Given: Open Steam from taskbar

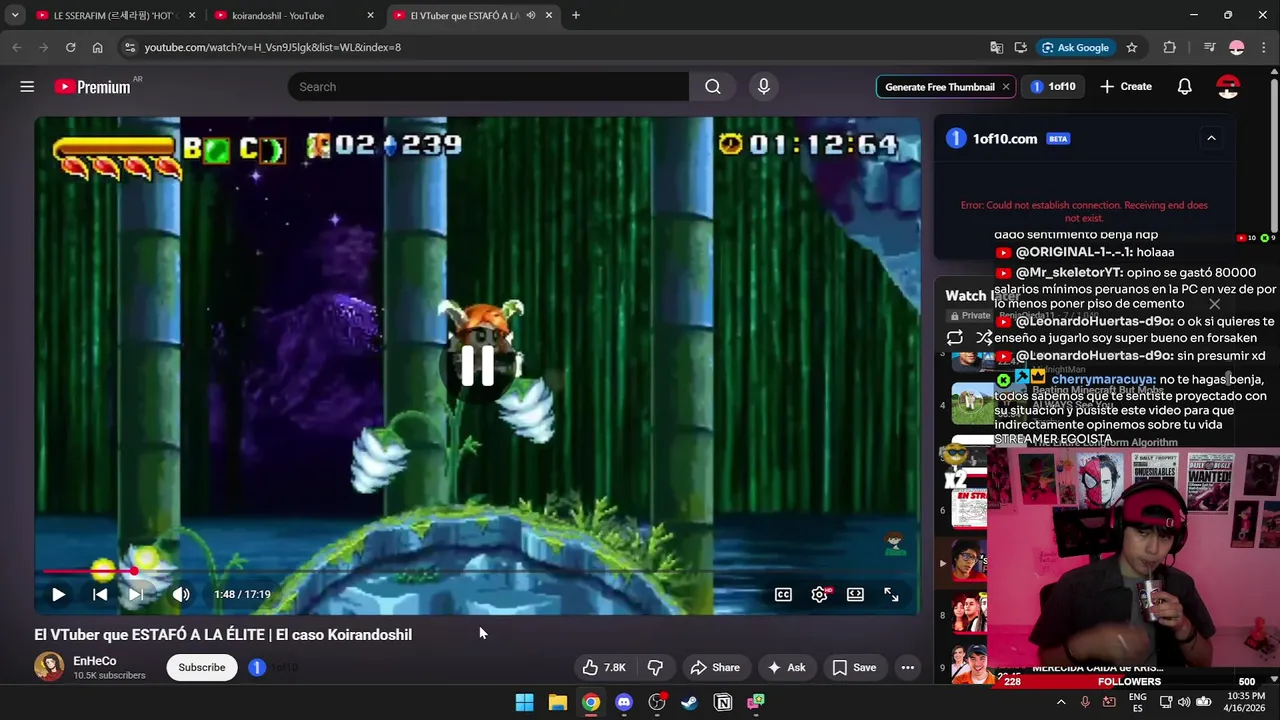Looking at the screenshot, I should tap(689, 702).
